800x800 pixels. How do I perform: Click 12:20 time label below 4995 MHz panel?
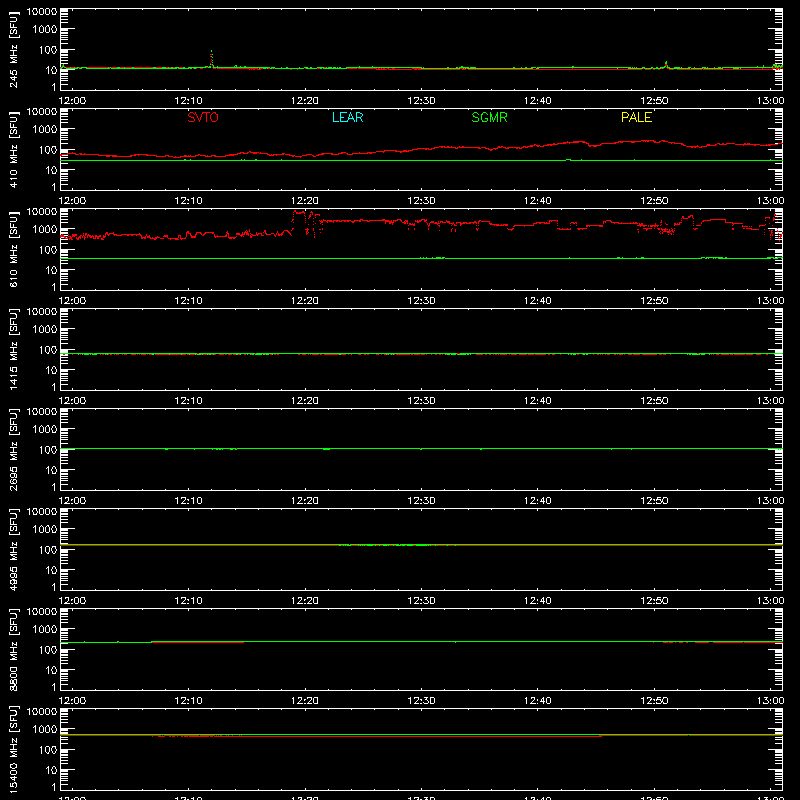click(305, 601)
